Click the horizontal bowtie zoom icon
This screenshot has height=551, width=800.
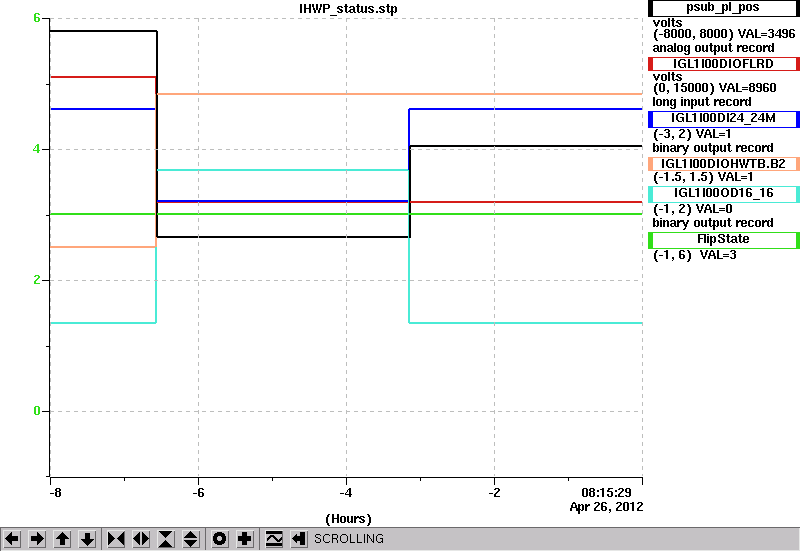(x=116, y=539)
